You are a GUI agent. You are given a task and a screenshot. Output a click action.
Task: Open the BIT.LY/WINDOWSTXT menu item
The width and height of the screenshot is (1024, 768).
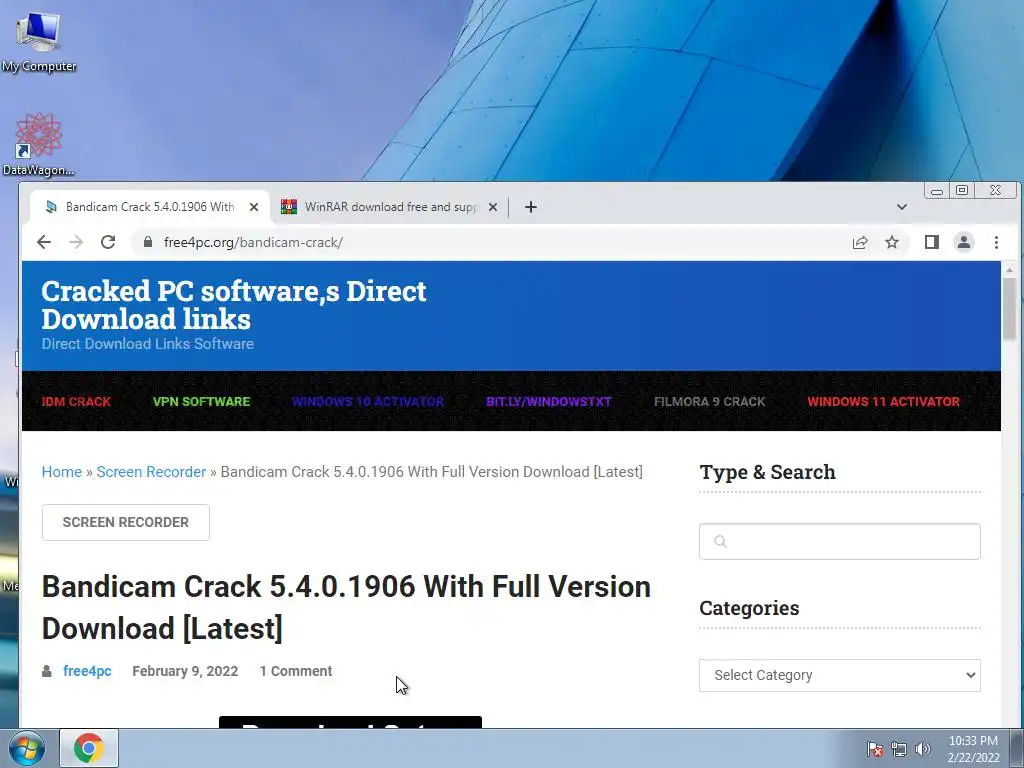(549, 402)
